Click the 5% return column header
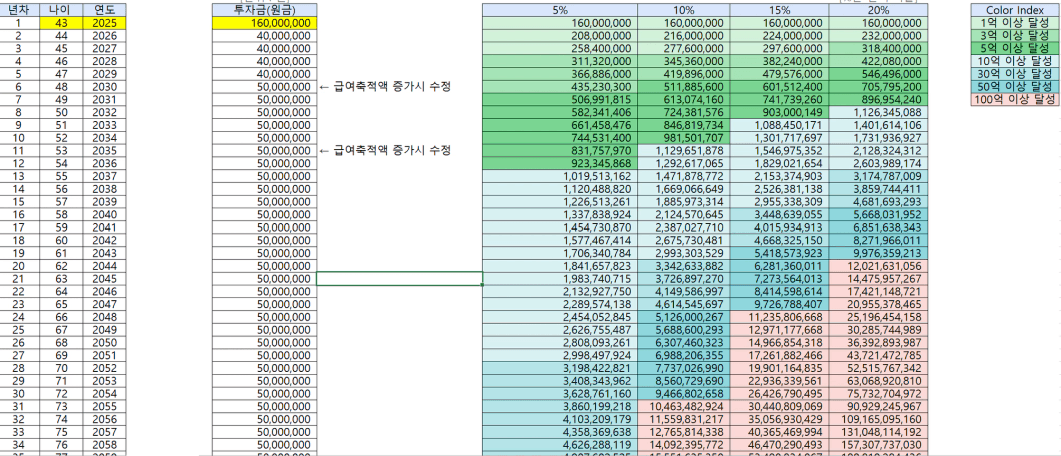1061x456 pixels. pyautogui.click(x=558, y=9)
